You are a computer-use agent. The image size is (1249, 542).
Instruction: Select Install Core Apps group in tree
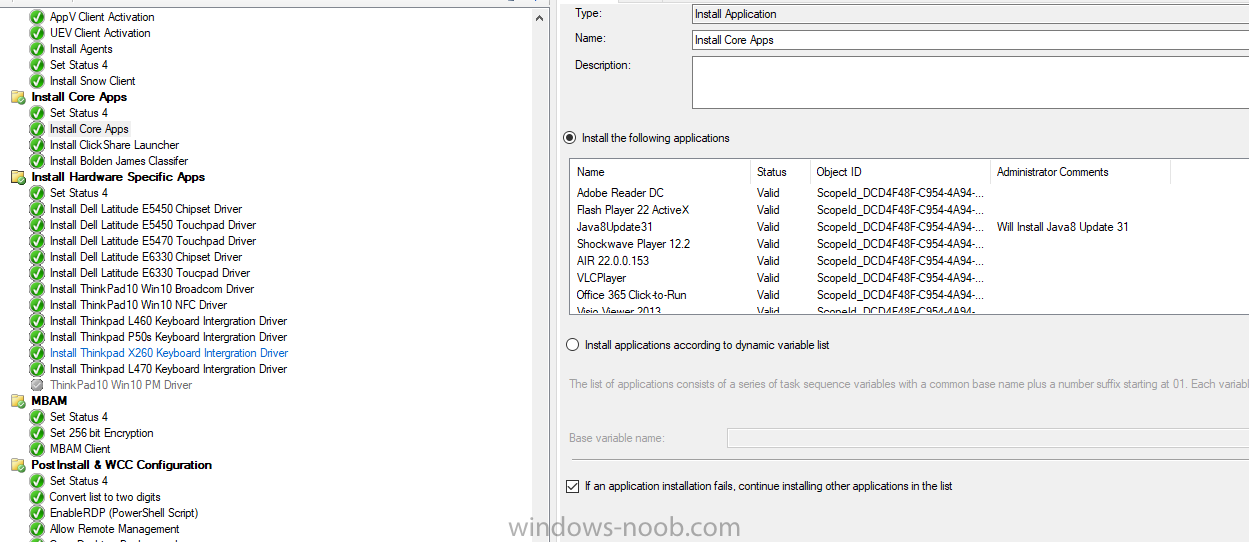pyautogui.click(x=79, y=97)
